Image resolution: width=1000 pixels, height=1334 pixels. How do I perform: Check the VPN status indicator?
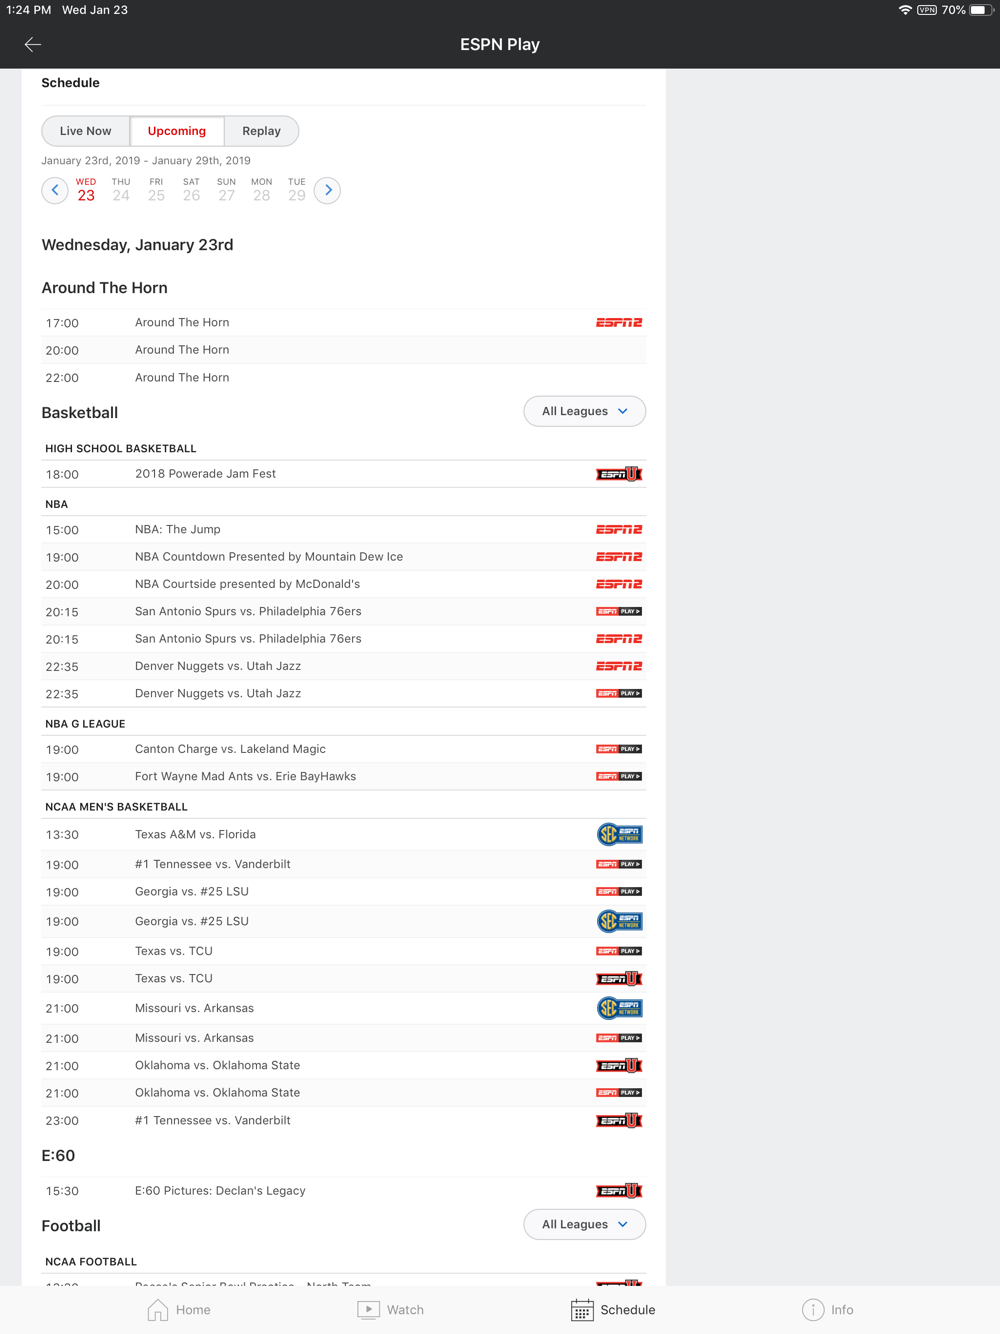(x=927, y=10)
